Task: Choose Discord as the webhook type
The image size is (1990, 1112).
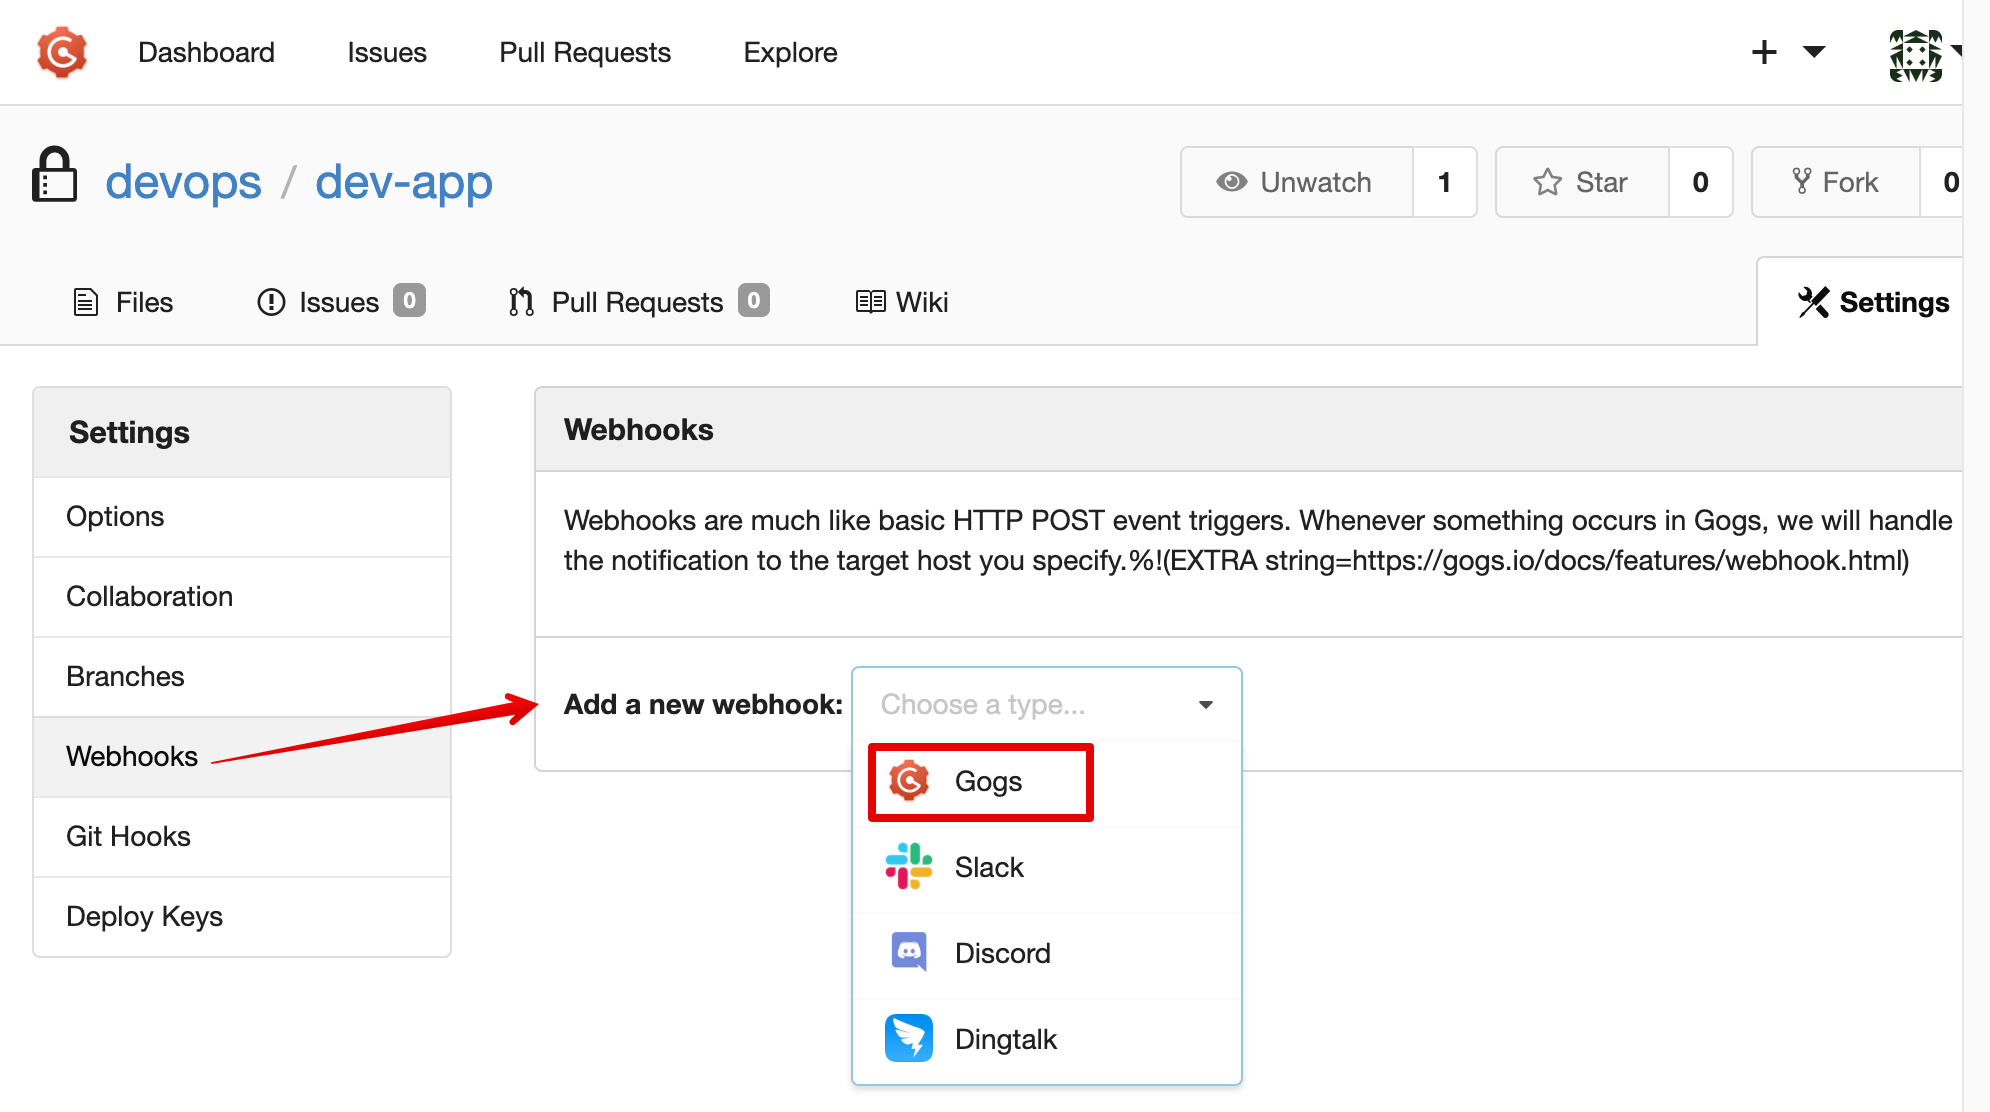Action: pyautogui.click(x=1047, y=954)
